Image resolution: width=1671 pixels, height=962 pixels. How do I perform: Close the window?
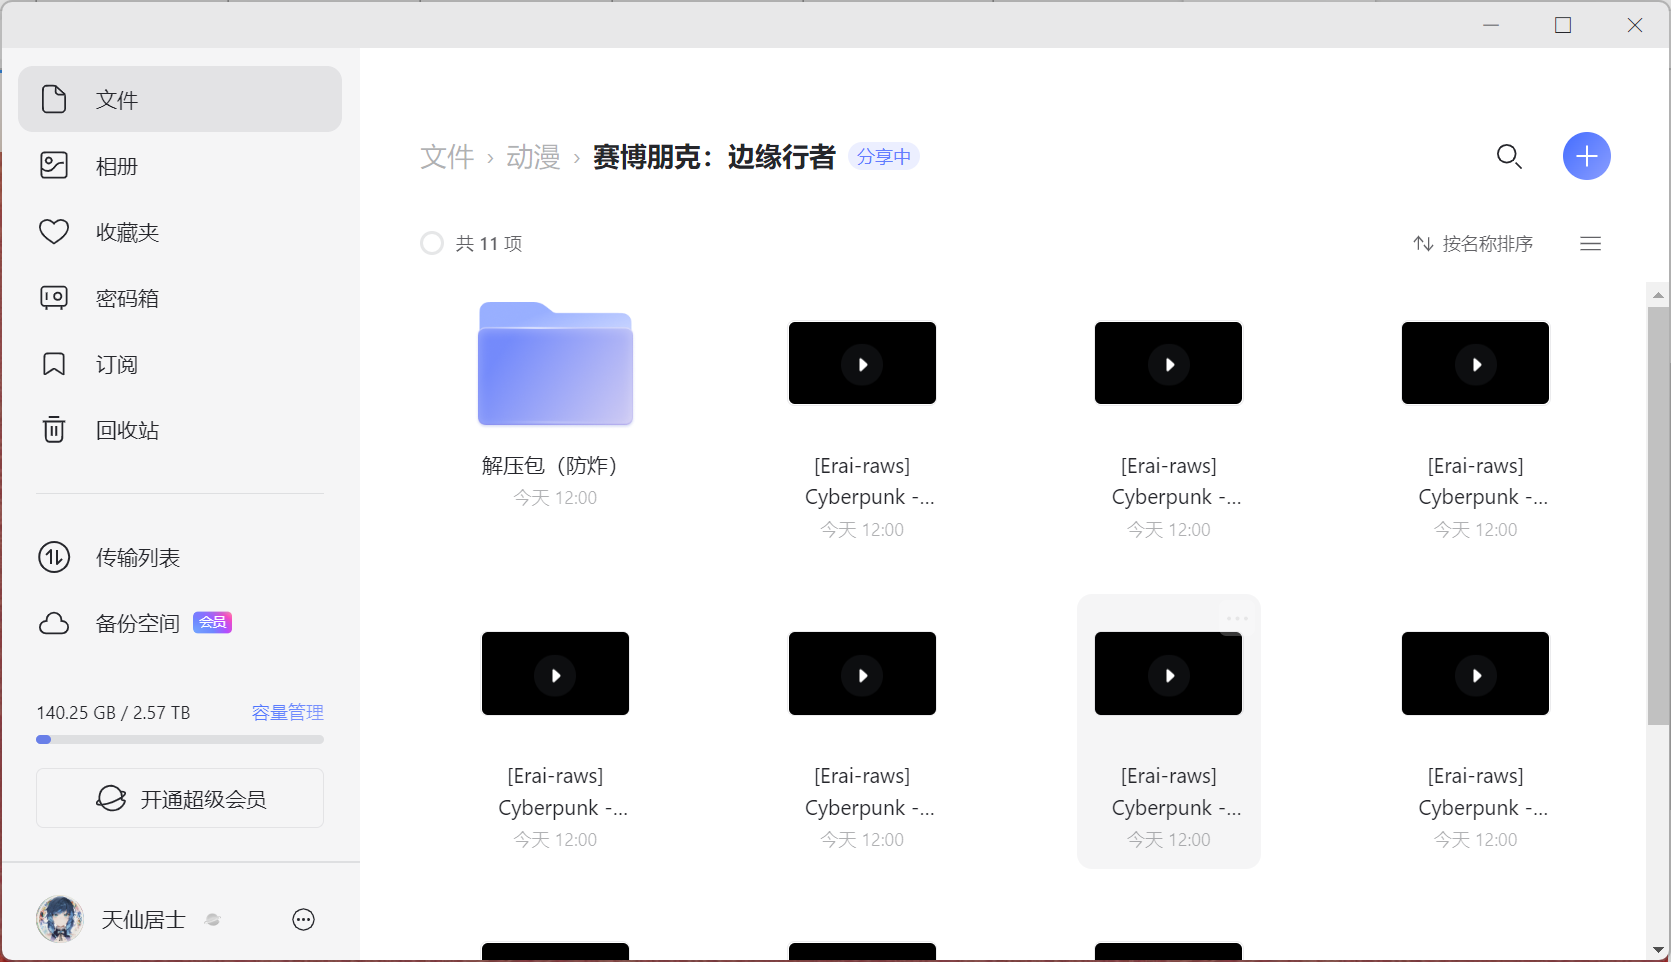1635,25
